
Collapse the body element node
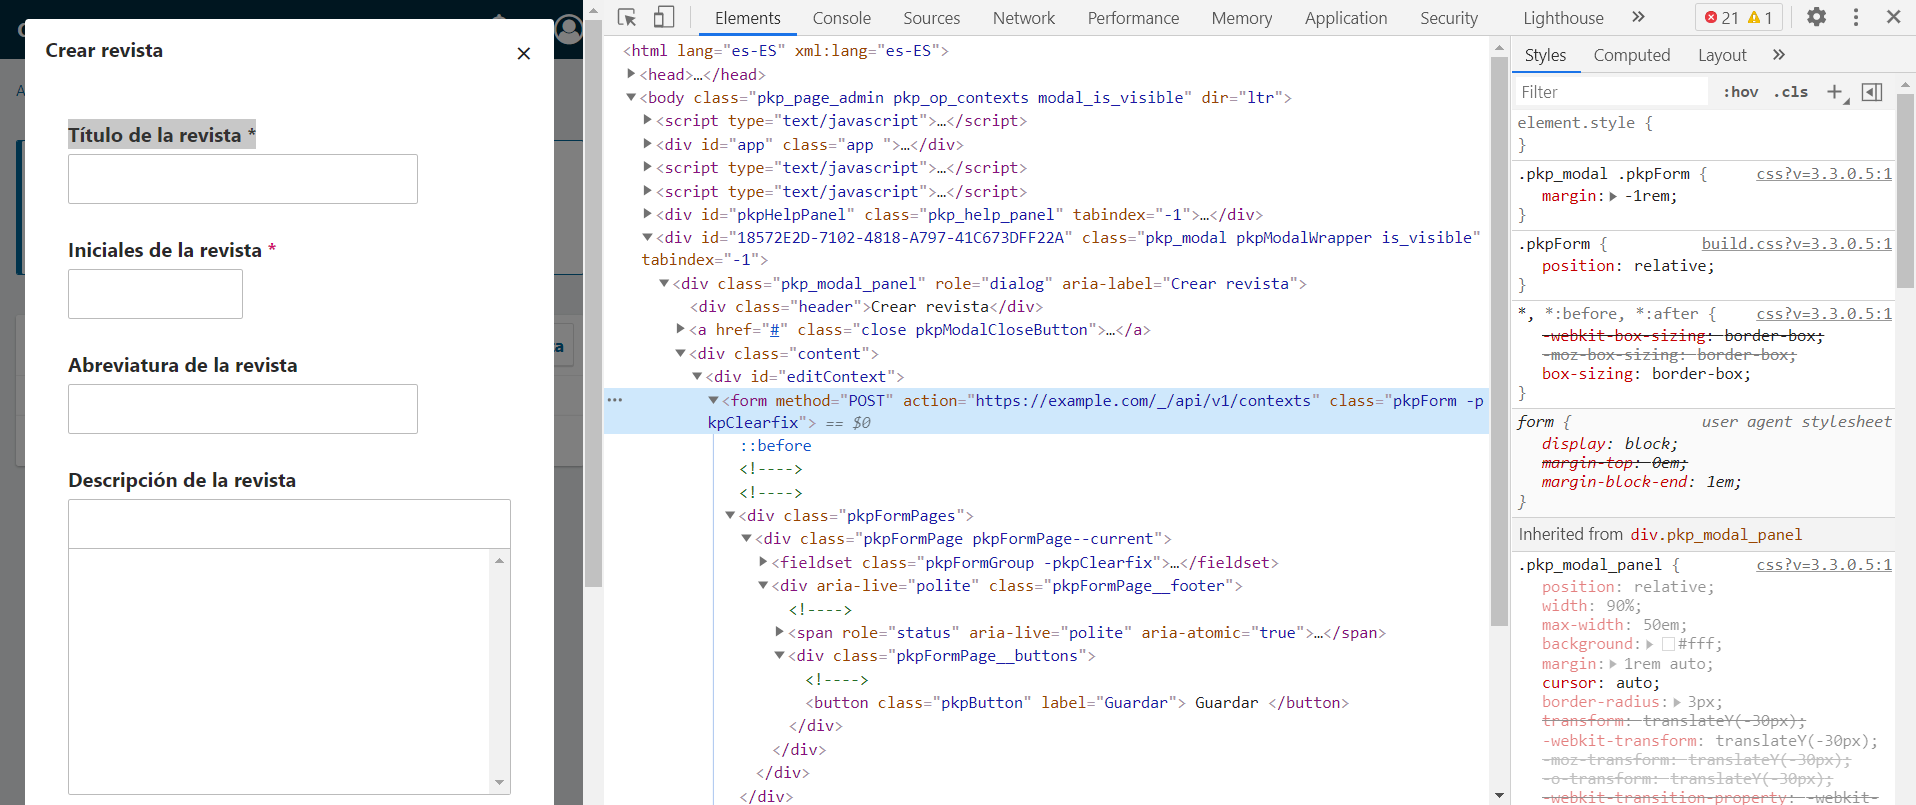pyautogui.click(x=631, y=97)
